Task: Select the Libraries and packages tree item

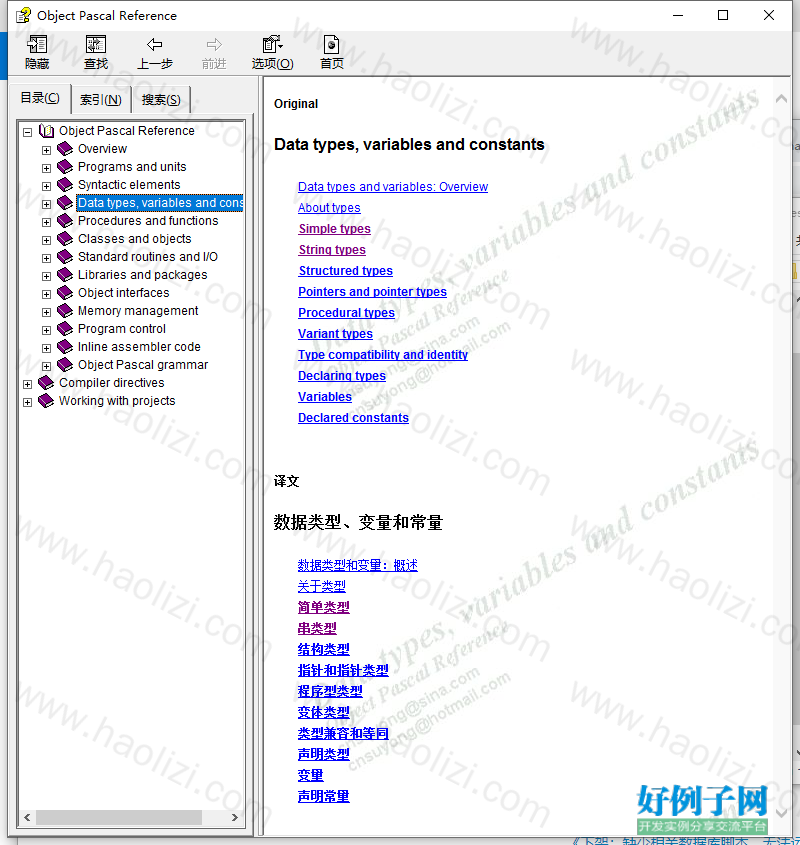Action: click(142, 275)
